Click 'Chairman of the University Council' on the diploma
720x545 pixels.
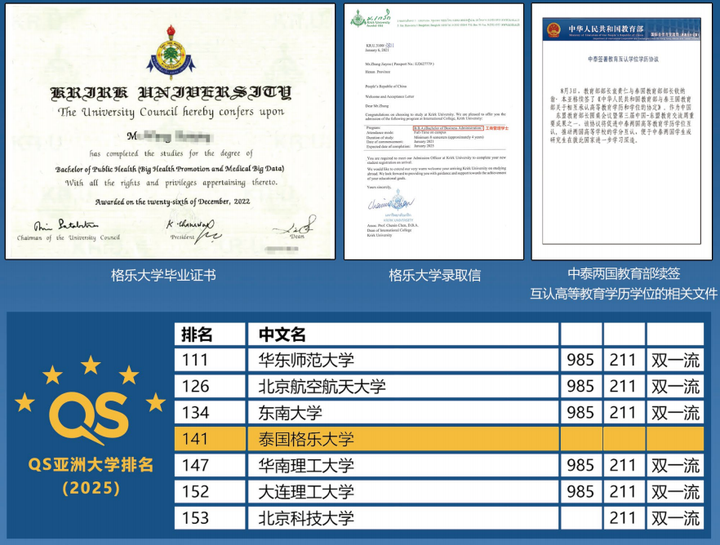point(68,238)
